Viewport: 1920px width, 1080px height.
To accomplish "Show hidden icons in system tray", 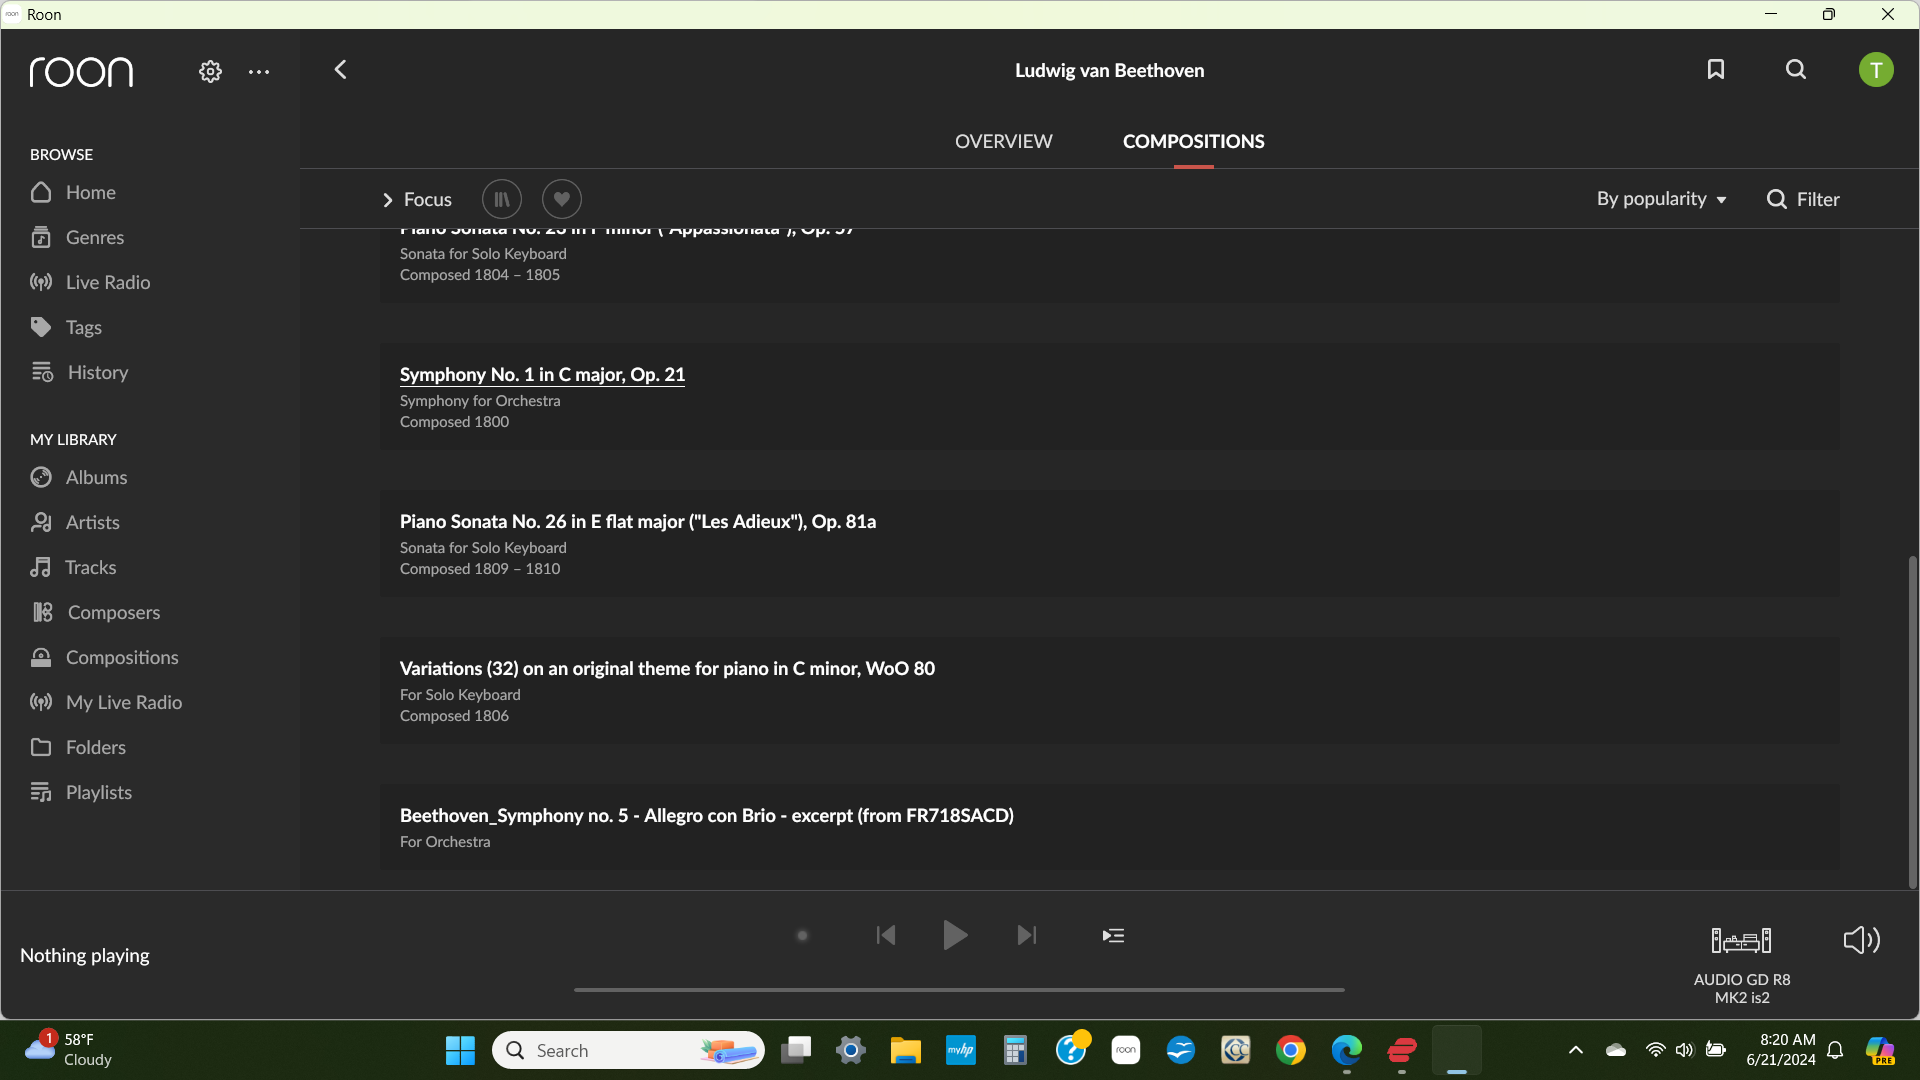I will [1575, 1050].
